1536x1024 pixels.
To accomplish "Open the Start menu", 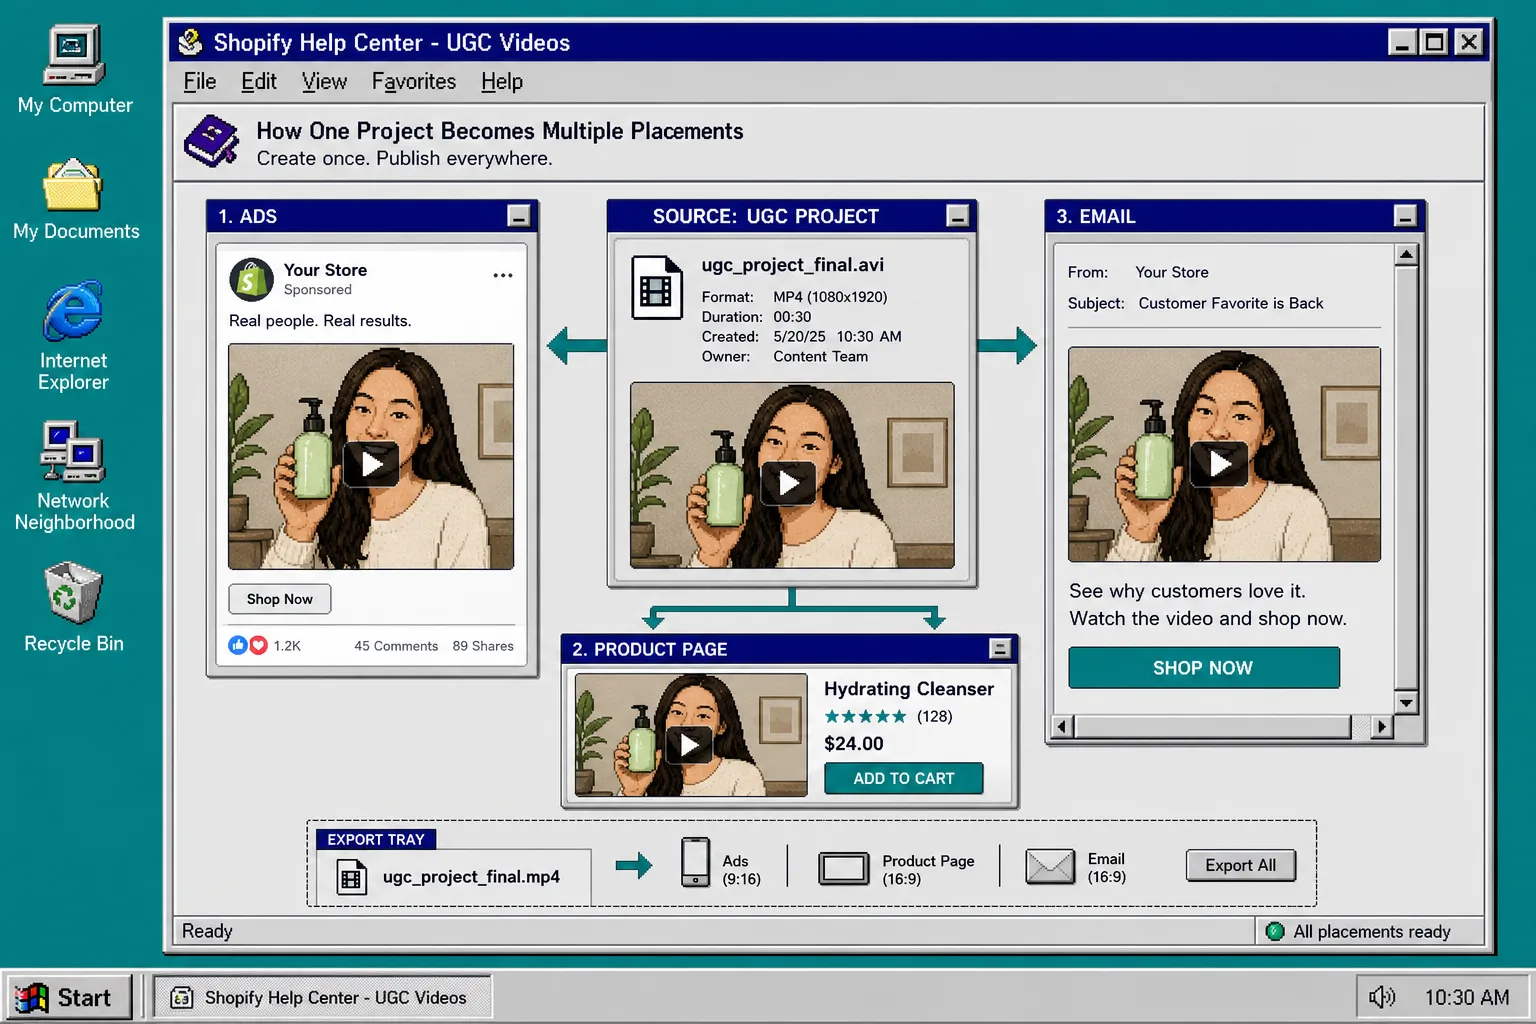I will (x=68, y=997).
